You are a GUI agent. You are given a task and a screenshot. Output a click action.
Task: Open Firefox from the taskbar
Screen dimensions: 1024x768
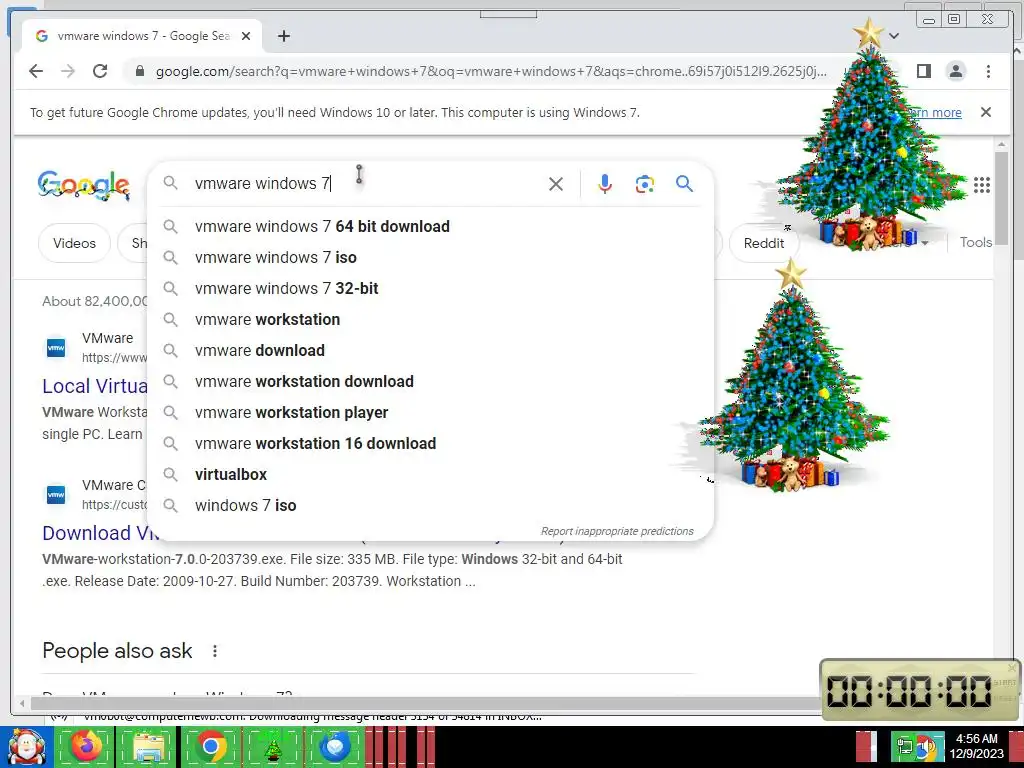[x=86, y=747]
